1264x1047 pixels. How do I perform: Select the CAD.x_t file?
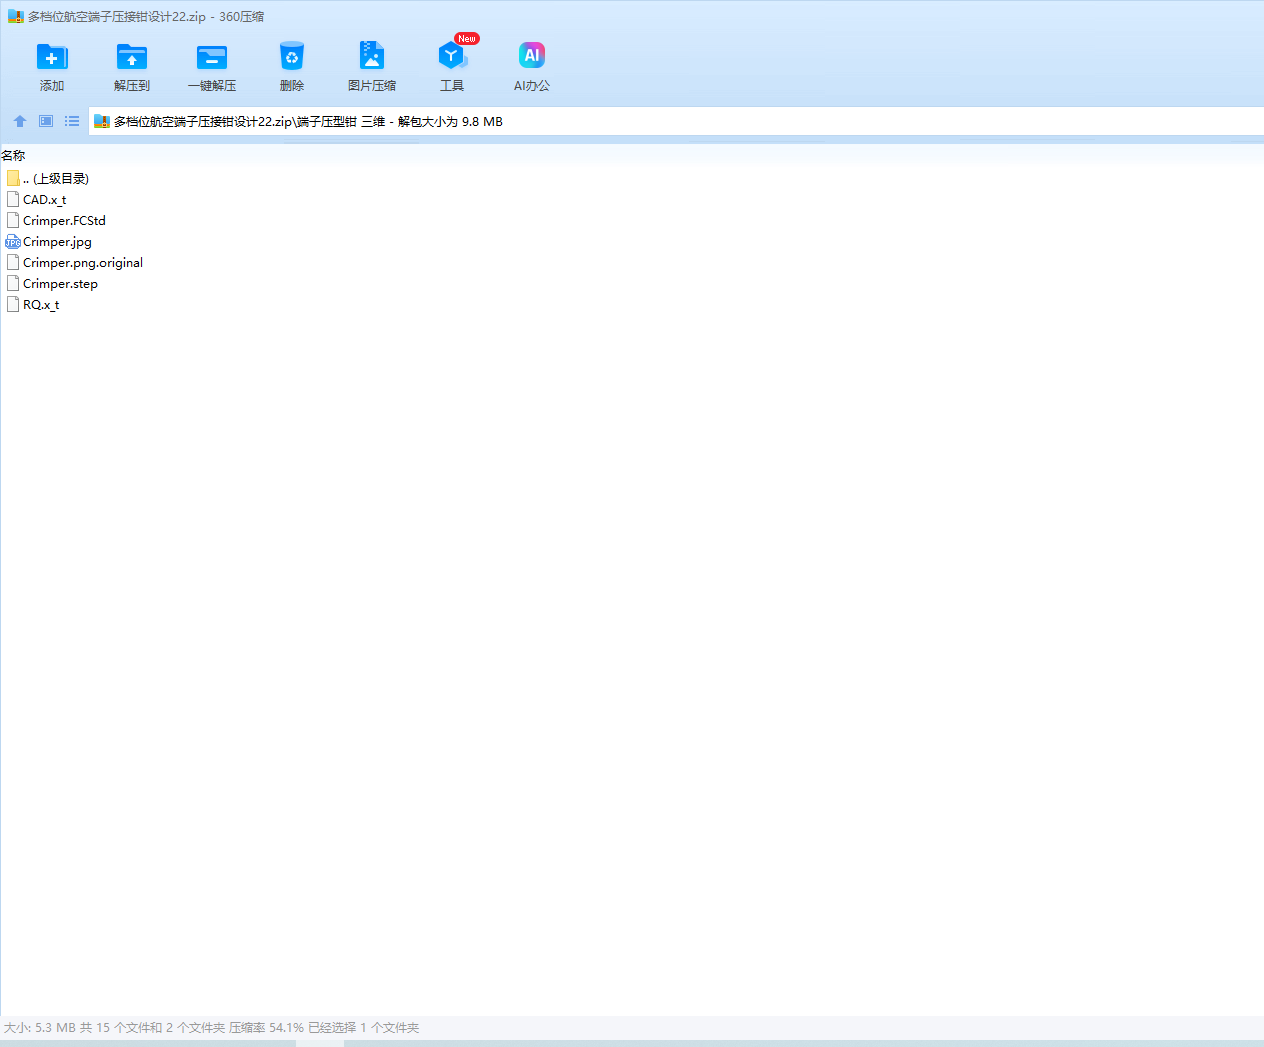[x=44, y=199]
